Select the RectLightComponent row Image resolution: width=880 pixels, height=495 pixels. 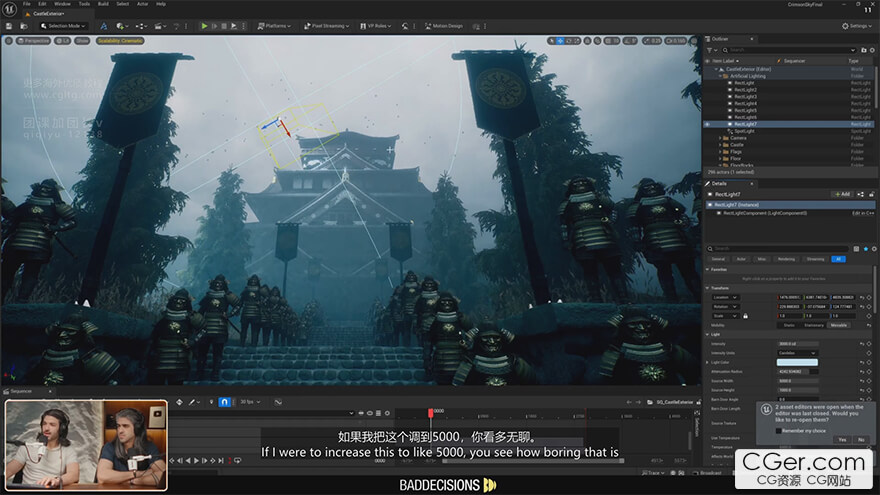790,213
